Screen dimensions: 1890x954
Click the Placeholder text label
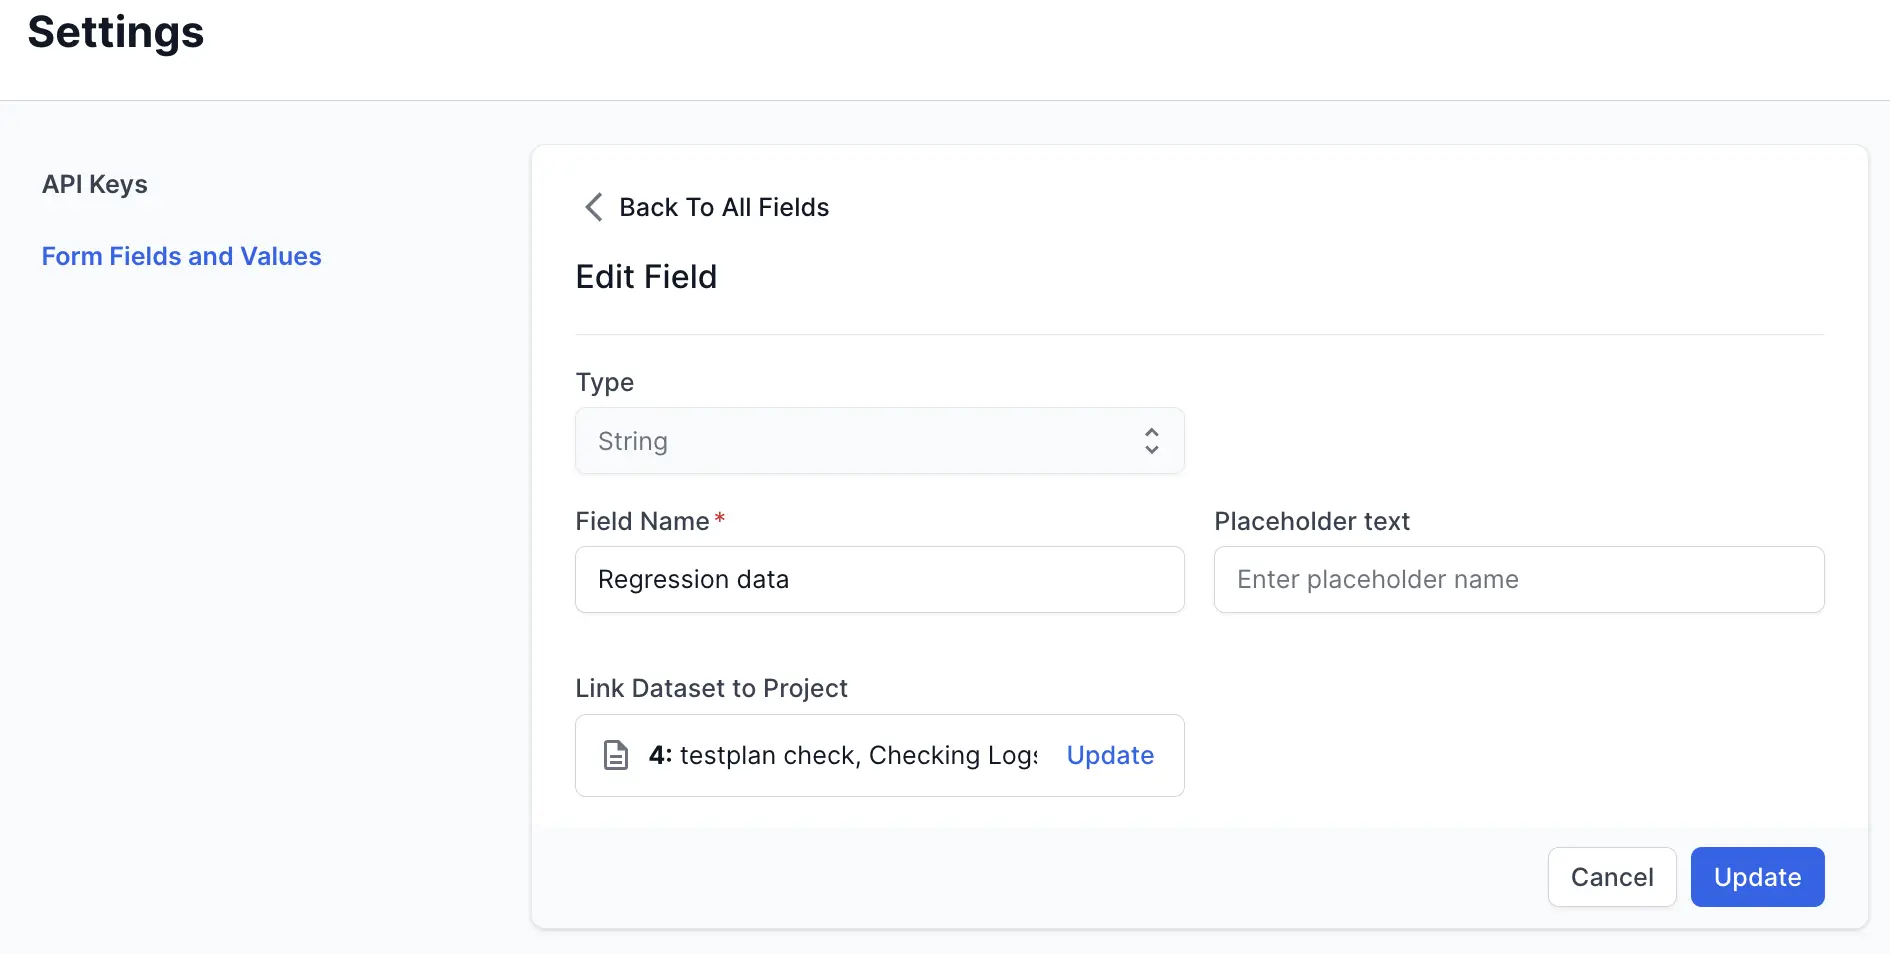(1311, 521)
